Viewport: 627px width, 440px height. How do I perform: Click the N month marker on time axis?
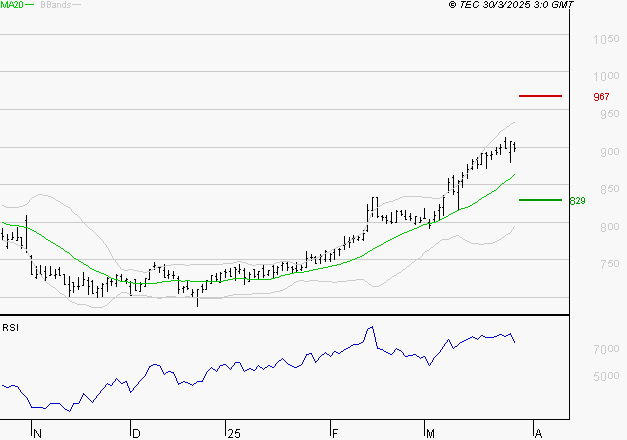(x=37, y=434)
